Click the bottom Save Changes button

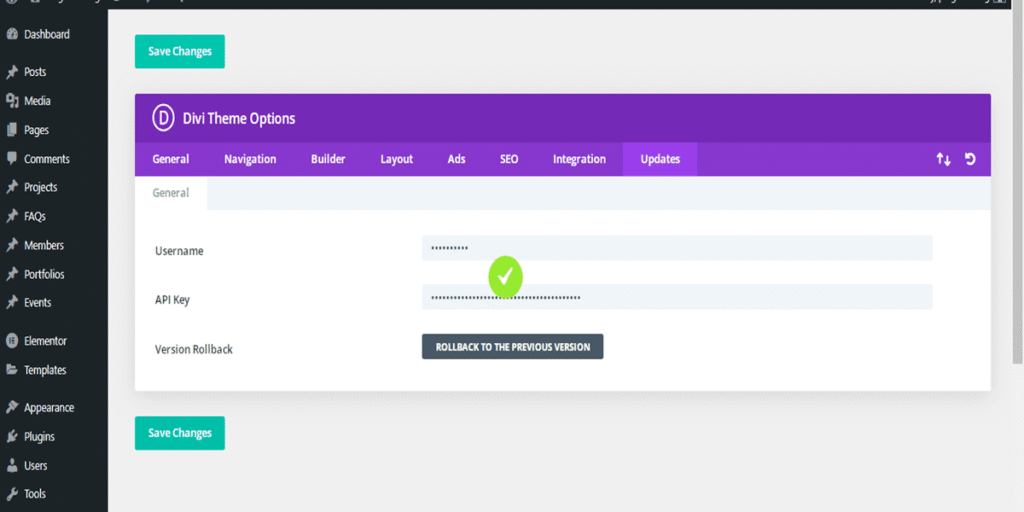[x=180, y=433]
